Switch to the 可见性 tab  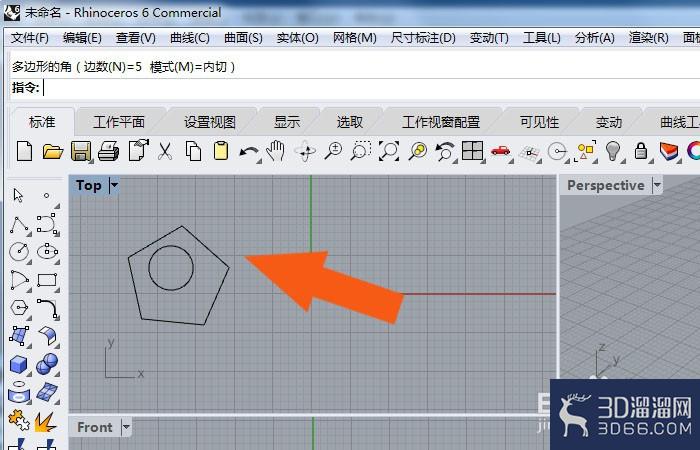(x=539, y=122)
